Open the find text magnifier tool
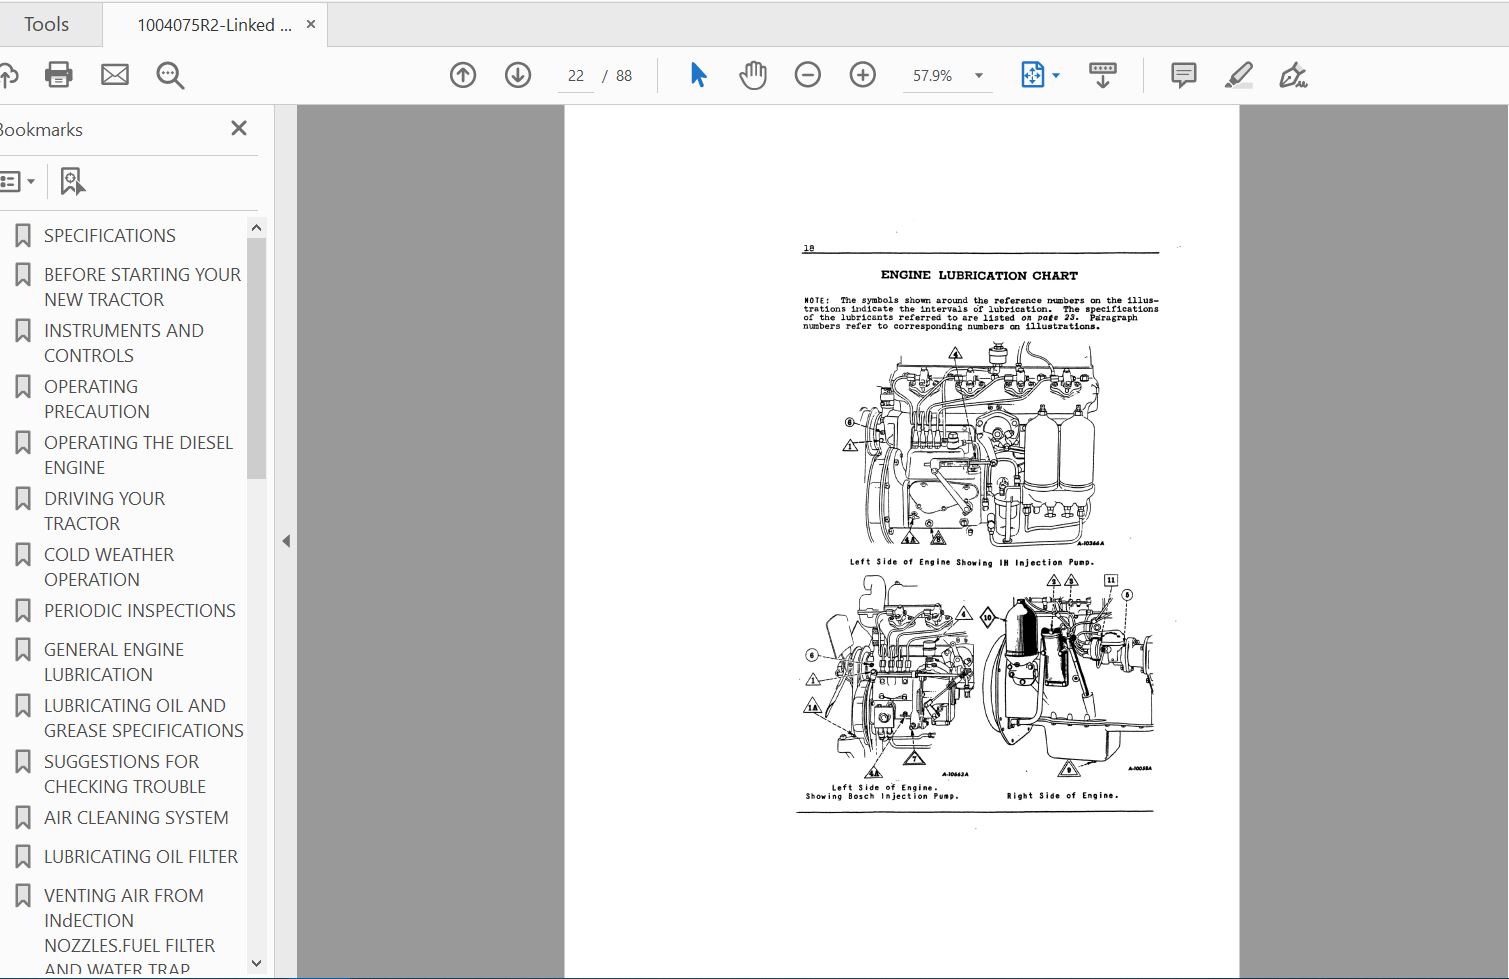1509x979 pixels. (x=170, y=75)
